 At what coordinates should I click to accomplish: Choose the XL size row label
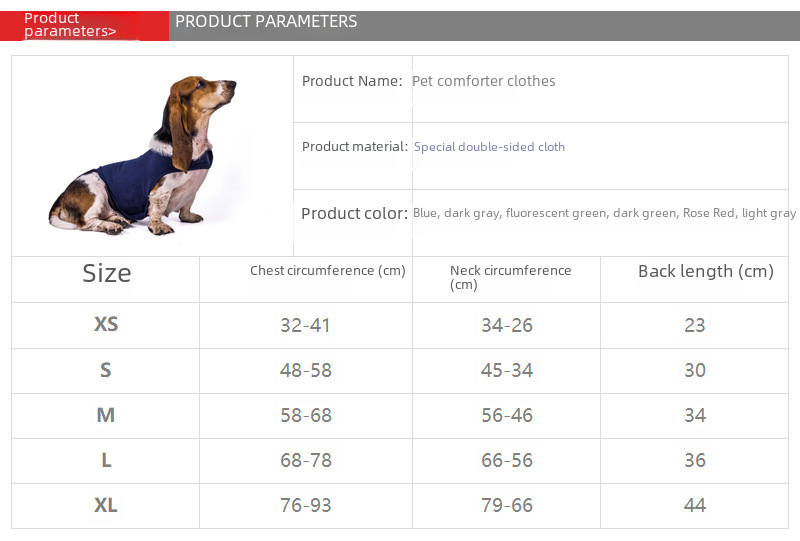(x=106, y=505)
